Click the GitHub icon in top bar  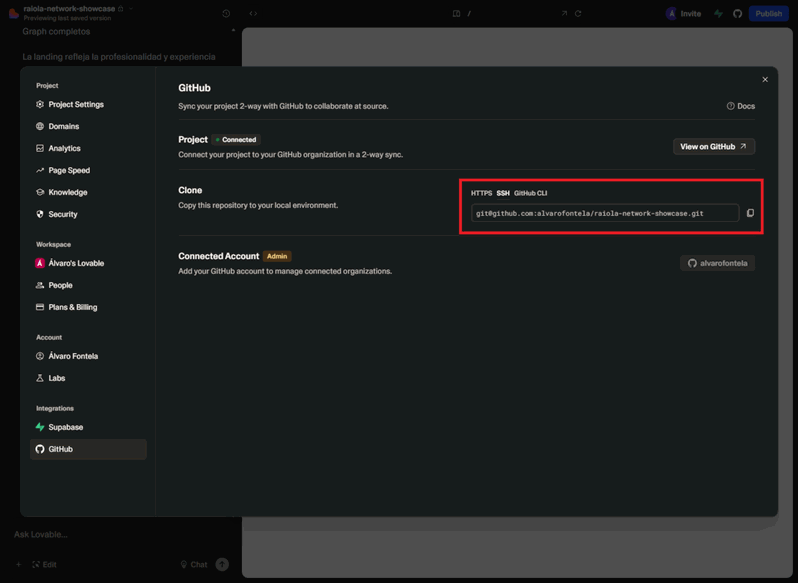(x=737, y=14)
